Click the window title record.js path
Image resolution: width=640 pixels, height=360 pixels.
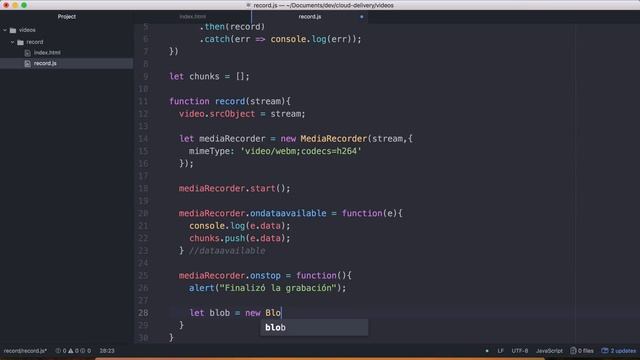(323, 5)
